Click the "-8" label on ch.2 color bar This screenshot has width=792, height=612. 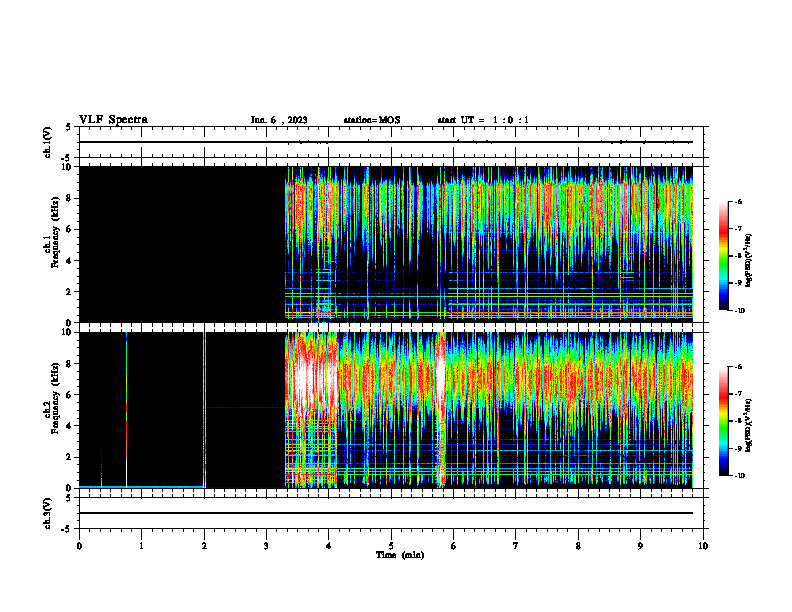pos(738,421)
